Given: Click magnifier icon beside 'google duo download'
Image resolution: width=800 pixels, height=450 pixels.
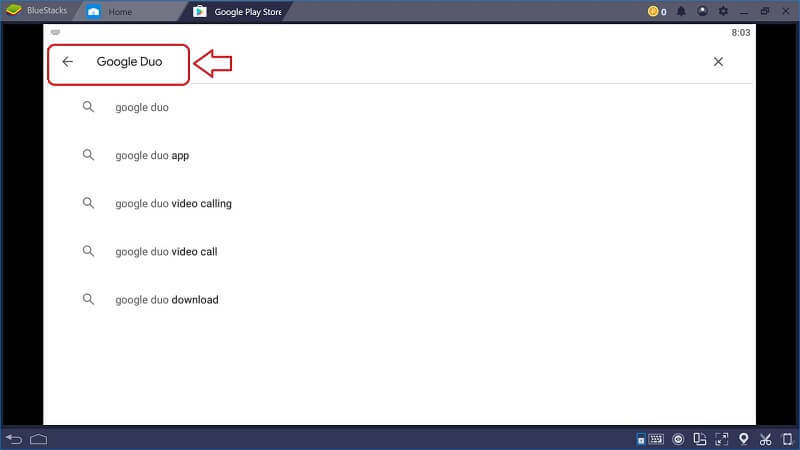Looking at the screenshot, I should 88,299.
